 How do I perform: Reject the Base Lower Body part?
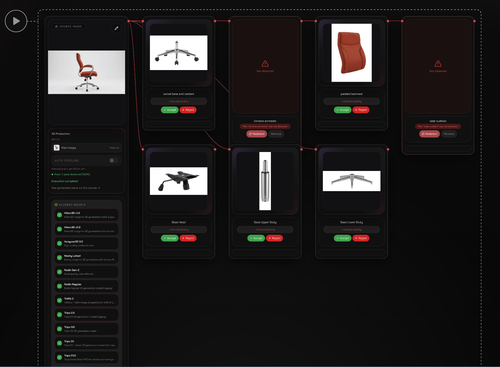coord(361,238)
